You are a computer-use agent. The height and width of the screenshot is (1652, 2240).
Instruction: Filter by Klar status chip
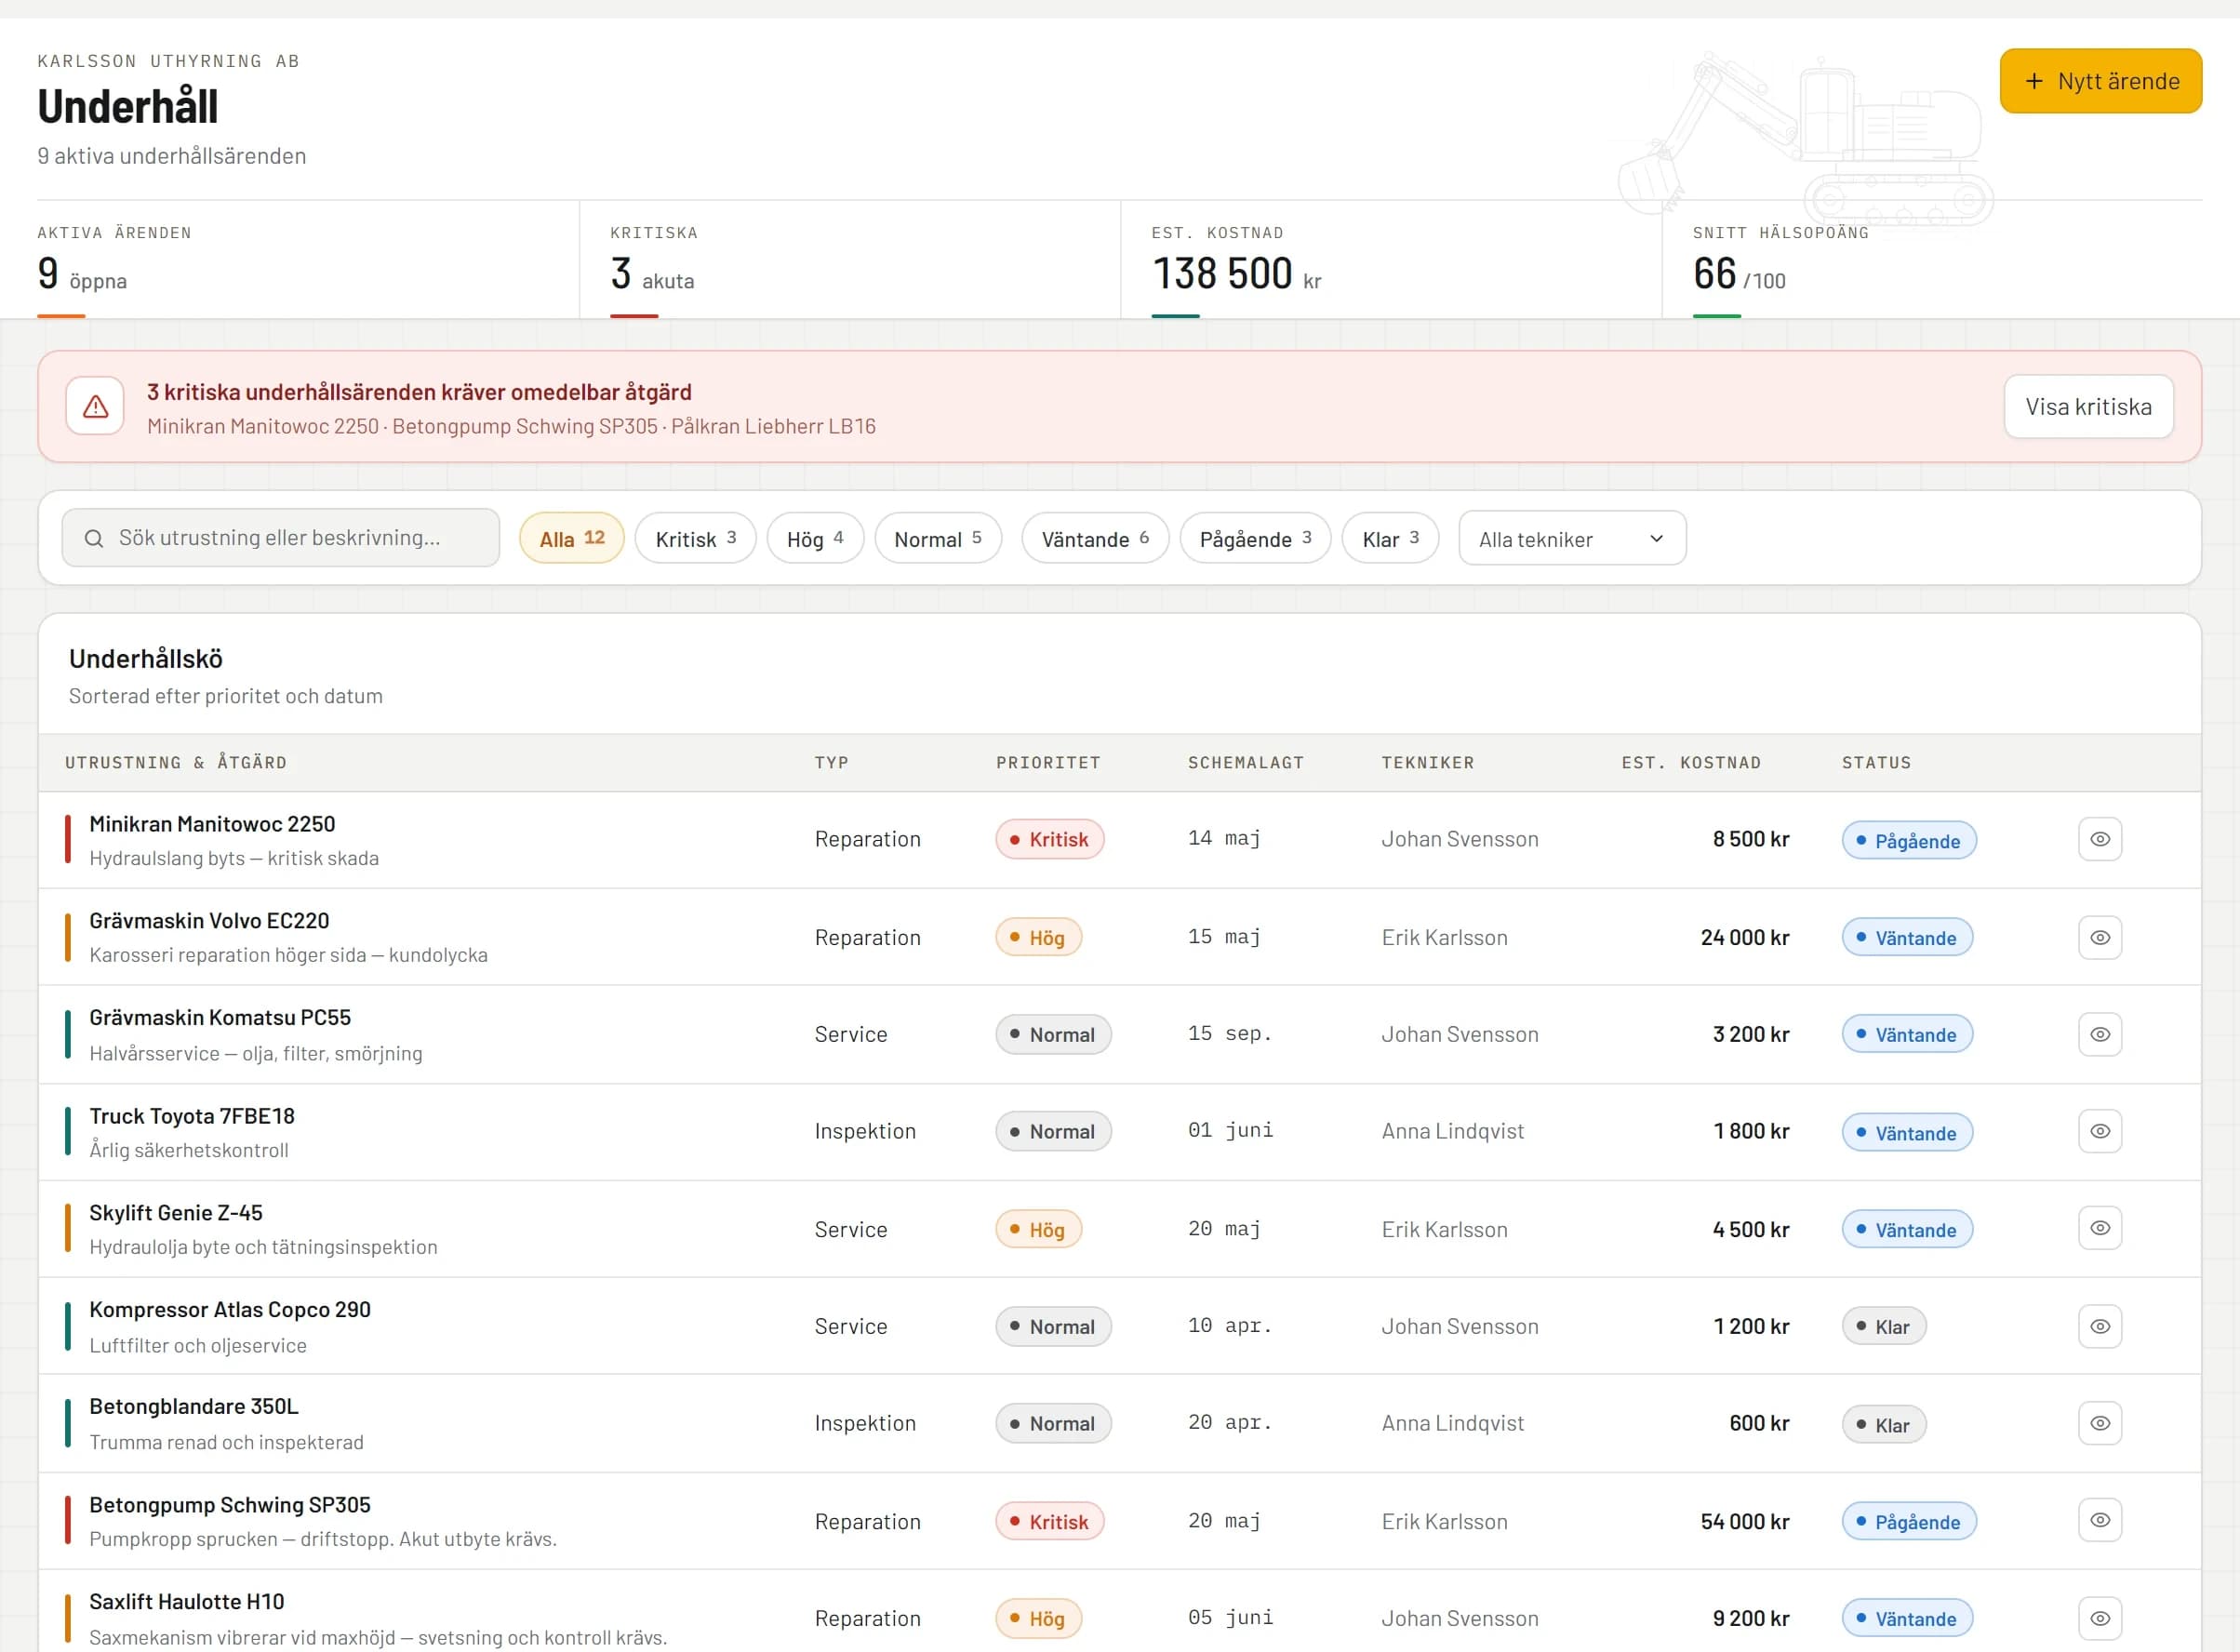[x=1390, y=539]
